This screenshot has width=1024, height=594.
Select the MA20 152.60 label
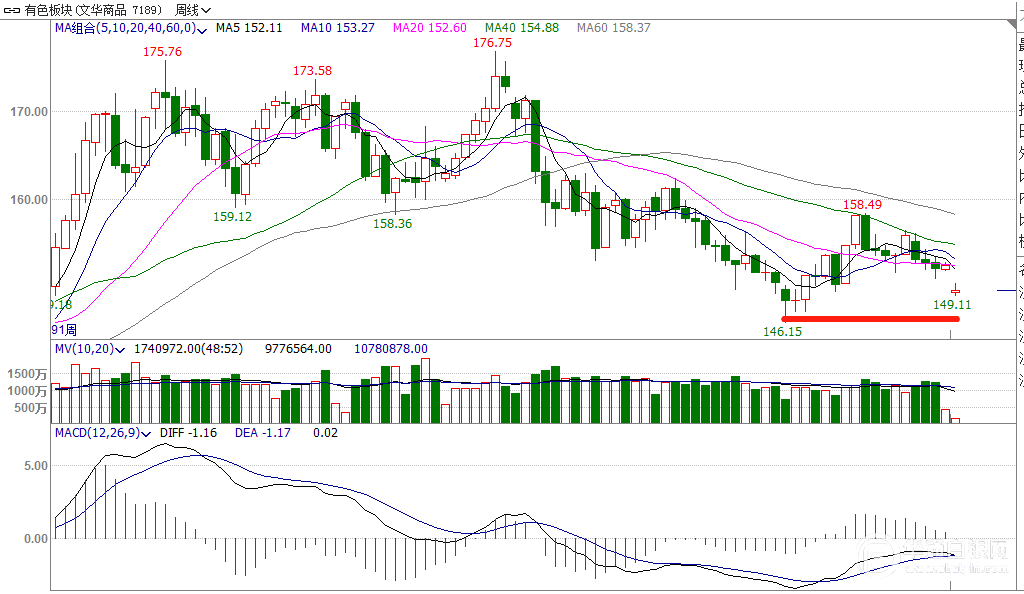tap(430, 28)
